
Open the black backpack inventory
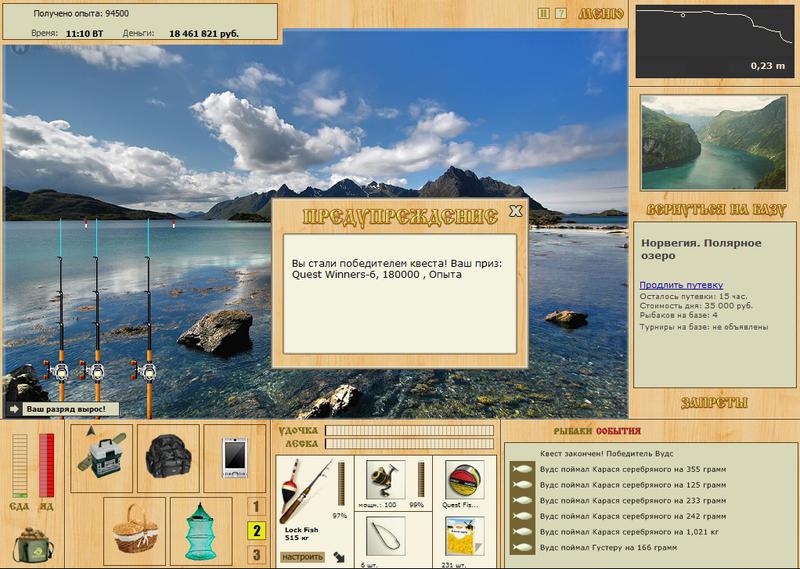pos(168,458)
